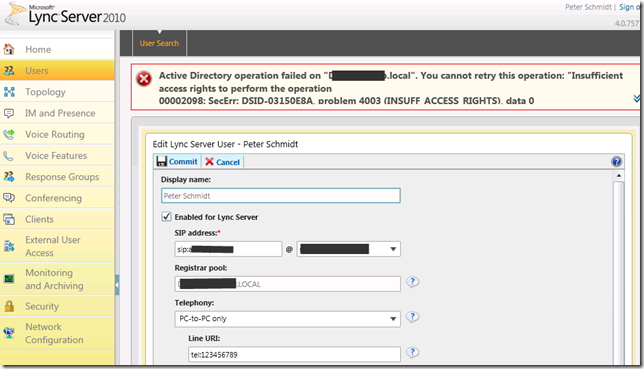Image resolution: width=644 pixels, height=369 pixels.
Task: Click the Peter Schmidt account name at top
Action: click(588, 7)
